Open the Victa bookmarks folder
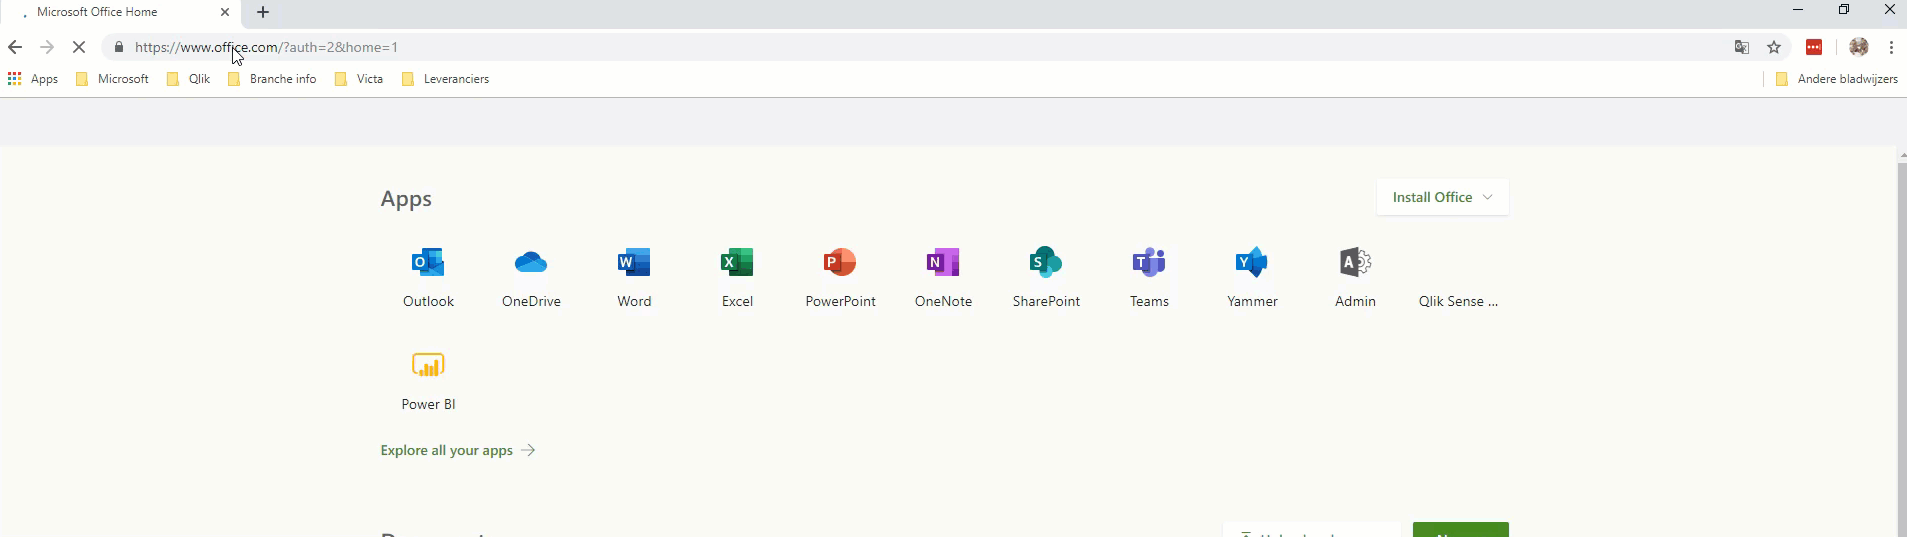1907x537 pixels. click(359, 79)
